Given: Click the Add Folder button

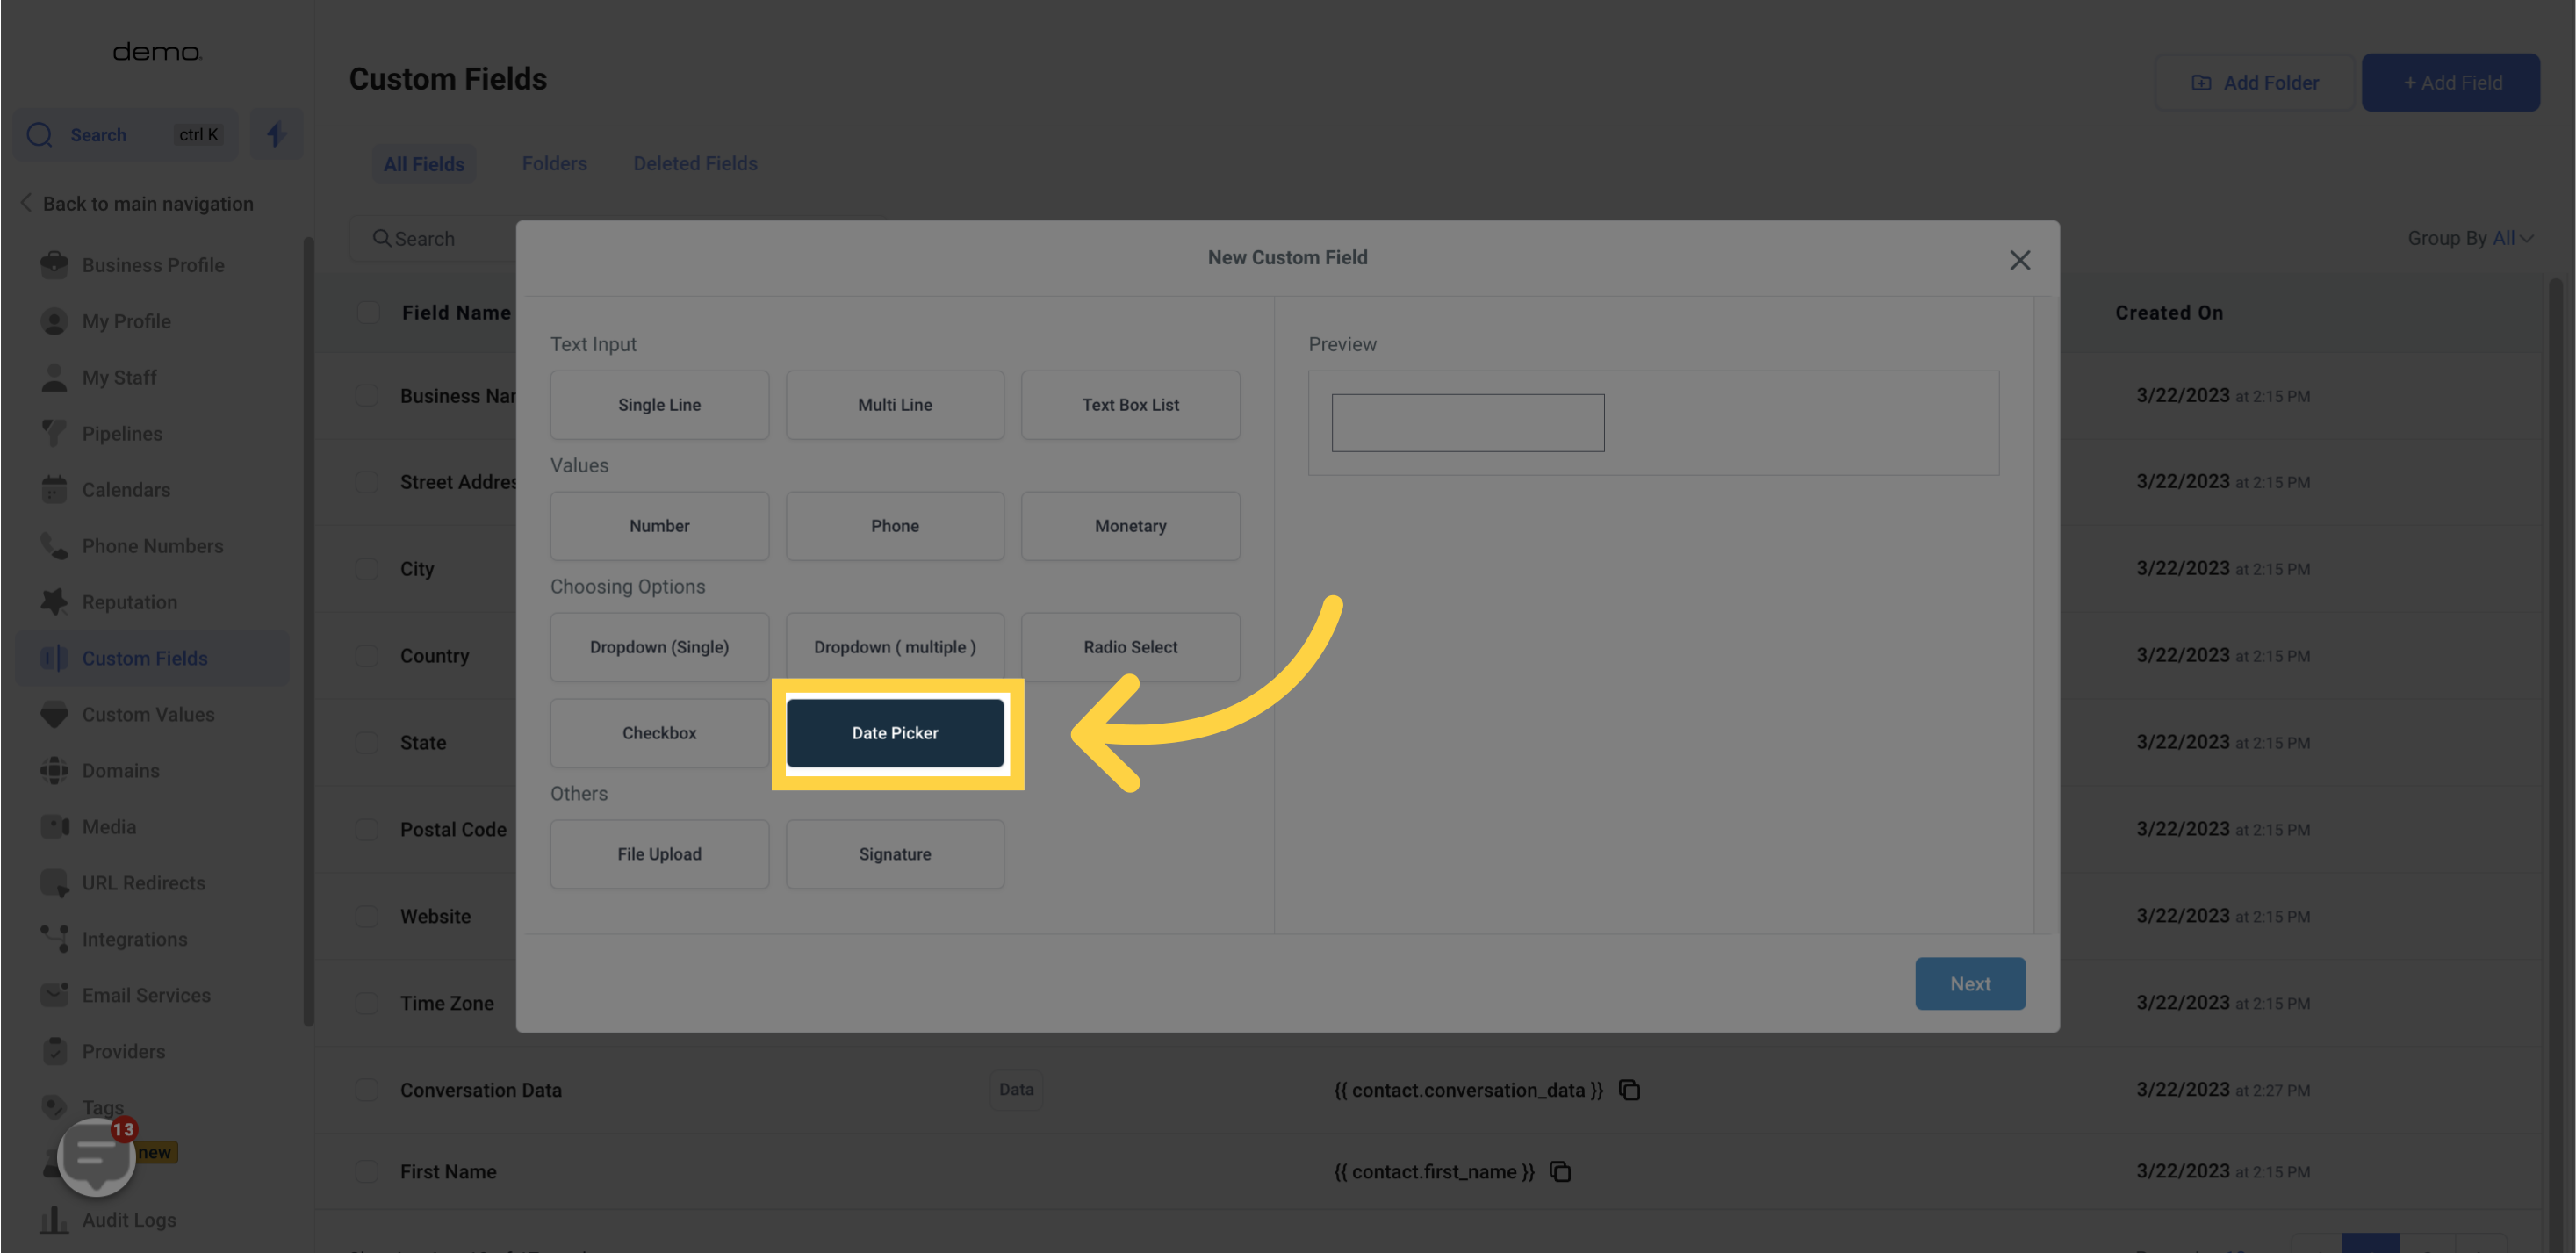Looking at the screenshot, I should pyautogui.click(x=2254, y=82).
